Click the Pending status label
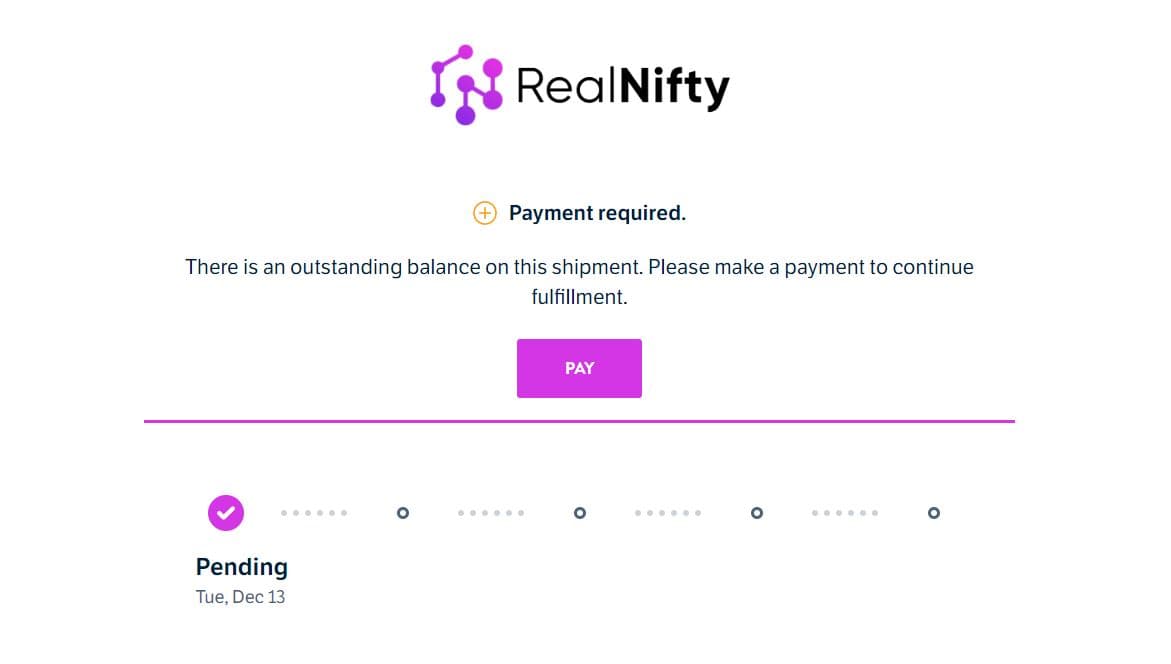1171x664 pixels. point(241,567)
